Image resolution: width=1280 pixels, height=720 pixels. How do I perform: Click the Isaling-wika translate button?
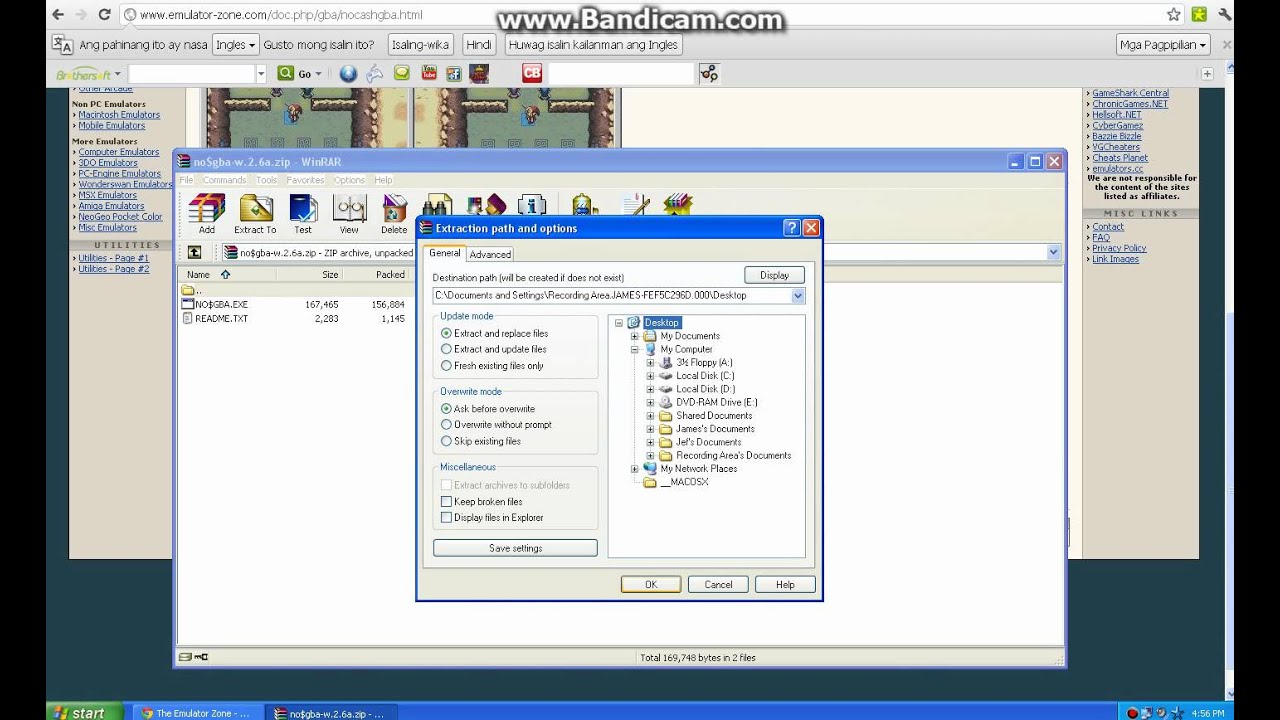(420, 44)
